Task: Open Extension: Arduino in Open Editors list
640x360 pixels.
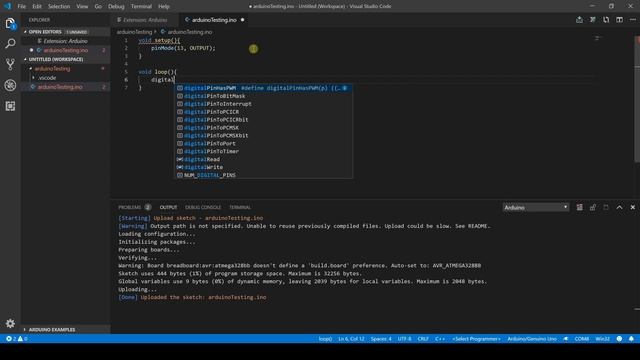Action: (x=65, y=41)
